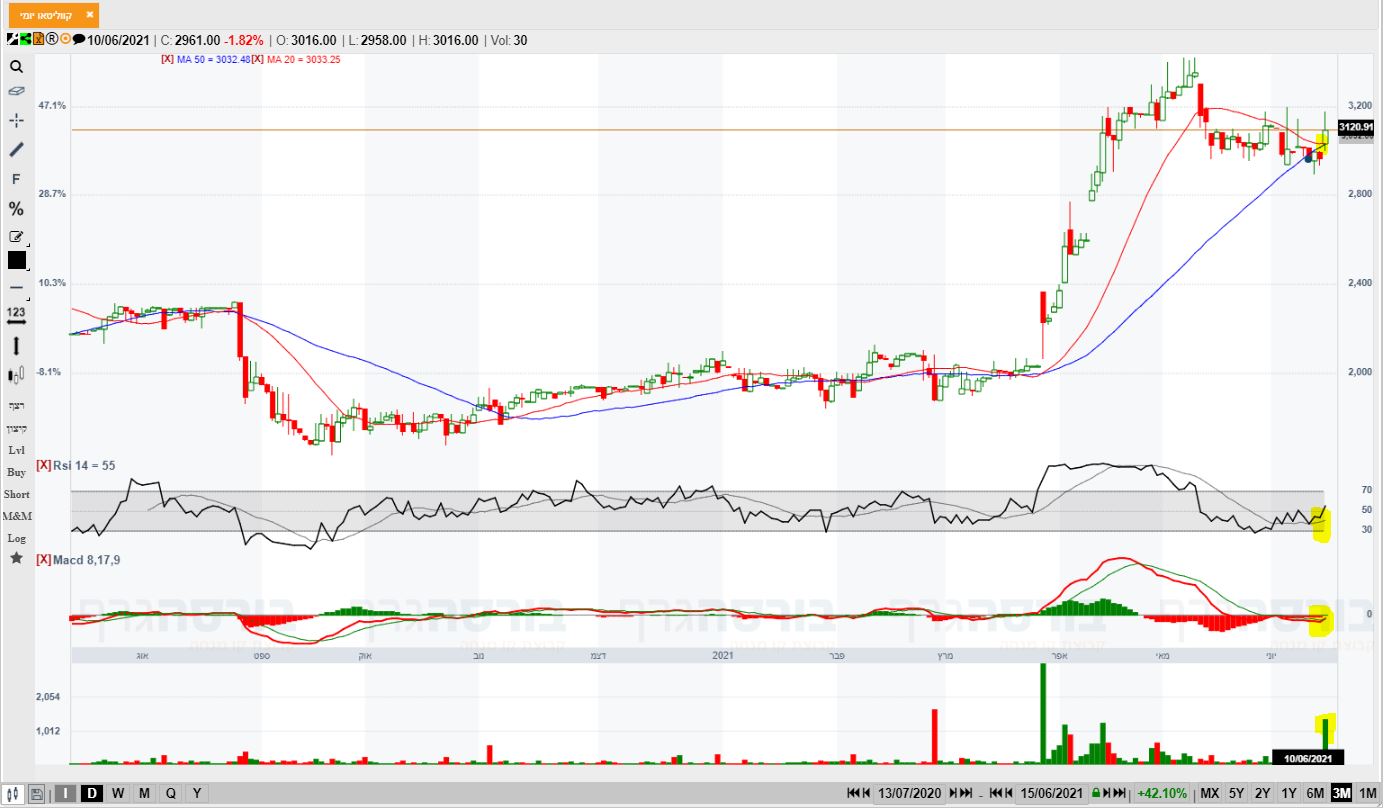Toggle Log scale in sidebar
The height and width of the screenshot is (809, 1387).
[16, 538]
